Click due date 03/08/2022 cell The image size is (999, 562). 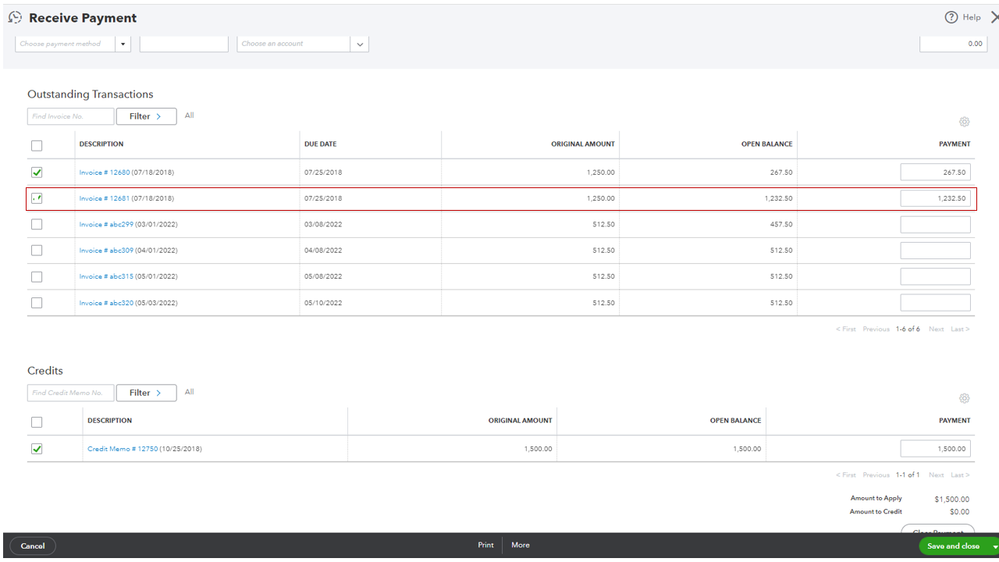tap(323, 224)
